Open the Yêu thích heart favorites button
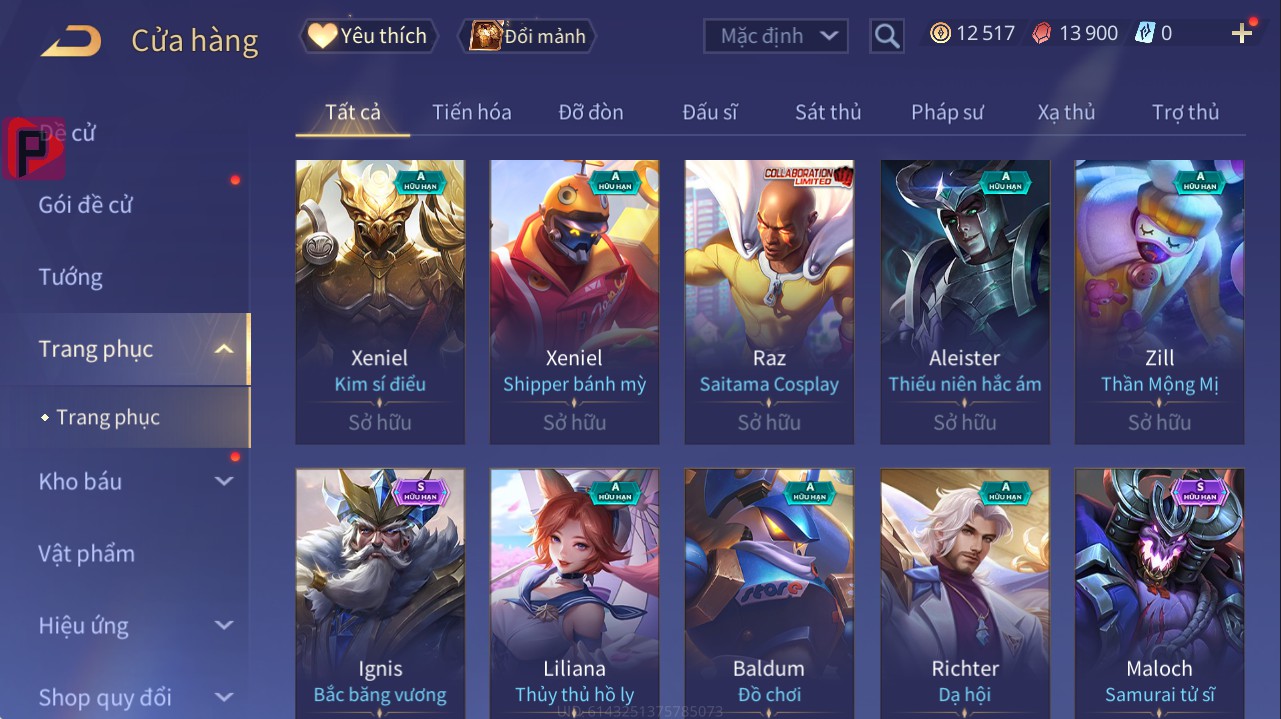Screen dimensions: 1281x719 click(368, 36)
